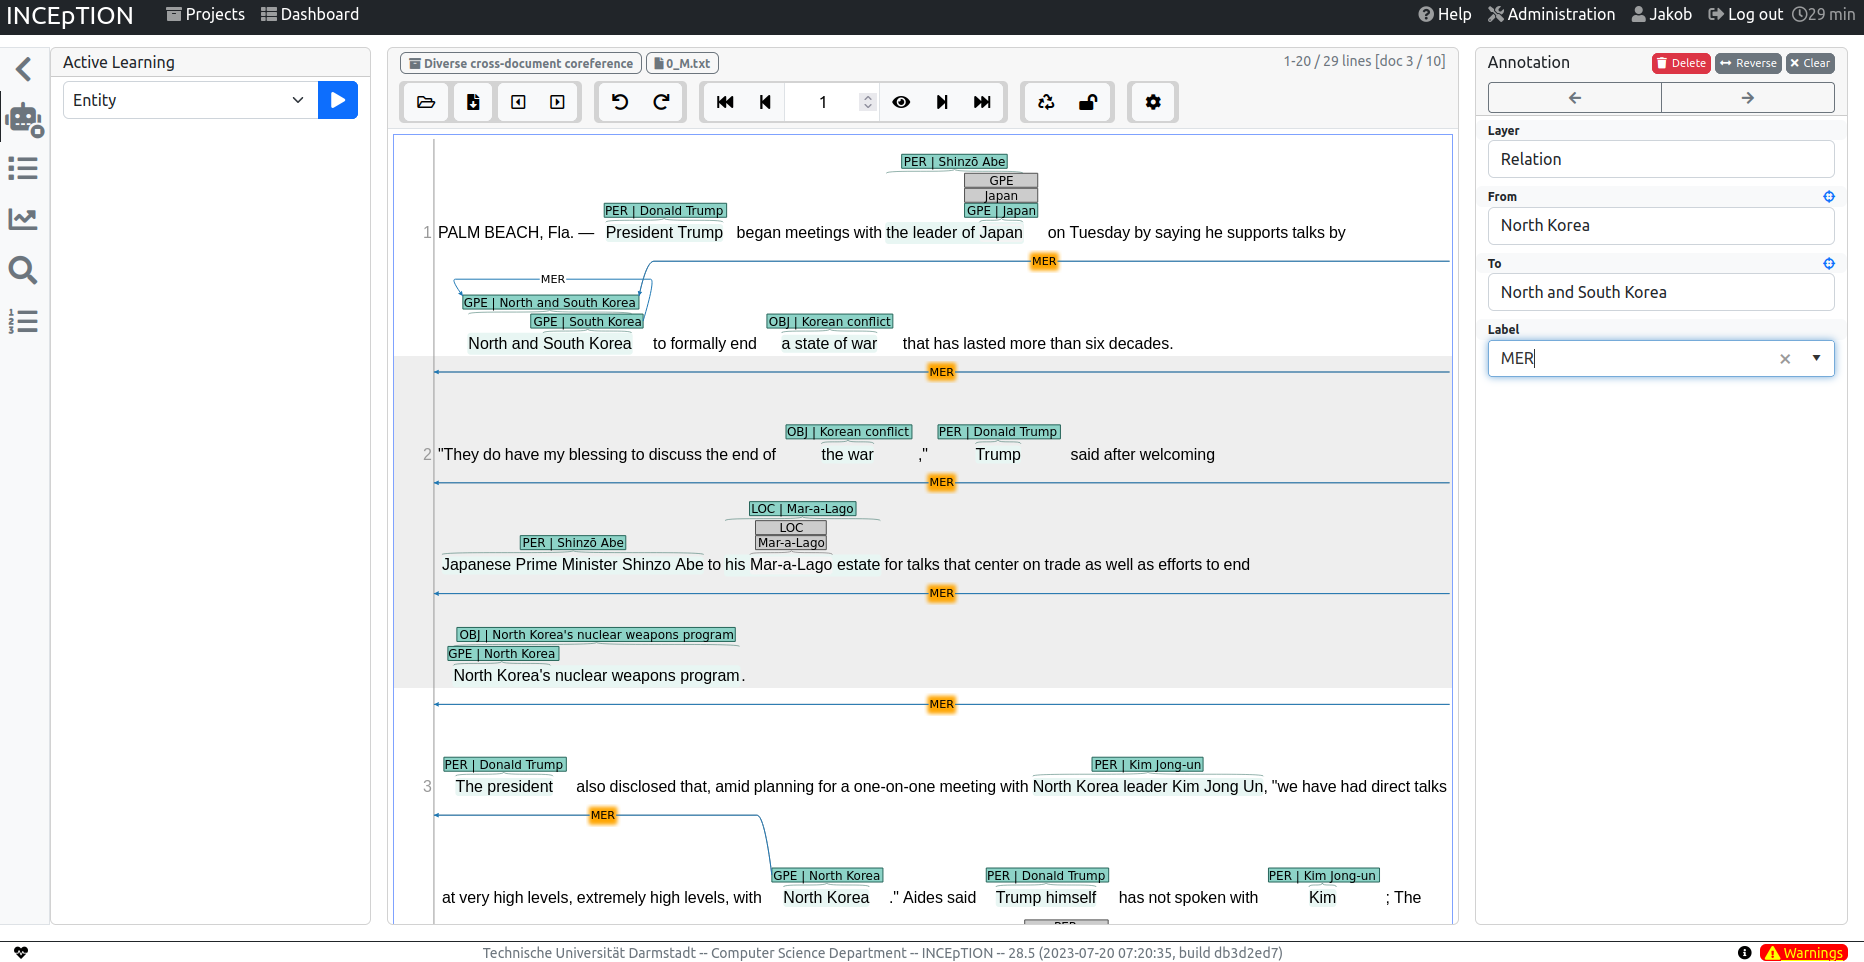Click the INCEpTION logo

tap(70, 16)
